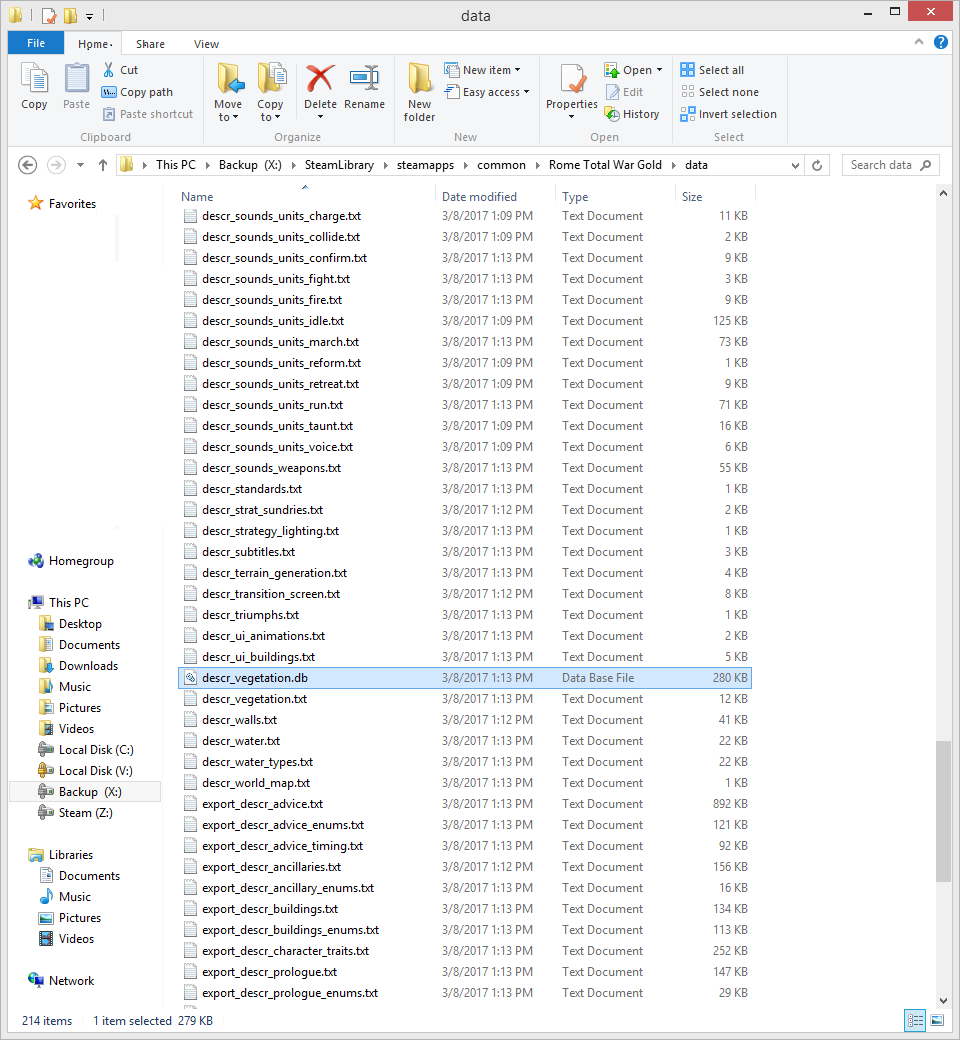Click the Edit button in Open group
960x1040 pixels.
point(624,92)
